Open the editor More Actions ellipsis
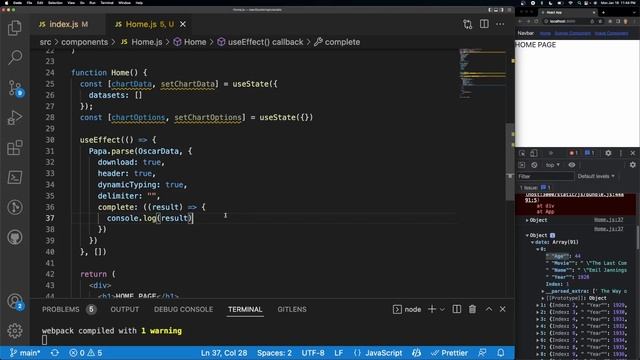 [500, 24]
